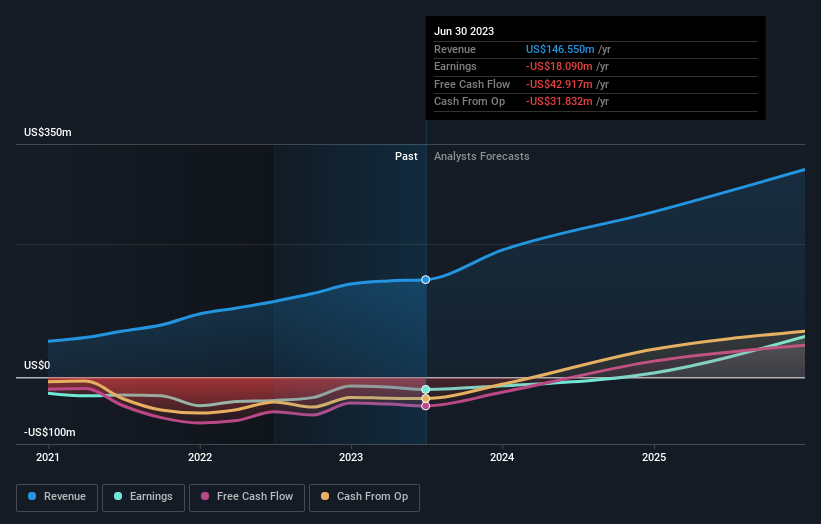Viewport: 821px width, 524px height.
Task: Click the -US$31.832m cash from op value
Action: coord(559,102)
